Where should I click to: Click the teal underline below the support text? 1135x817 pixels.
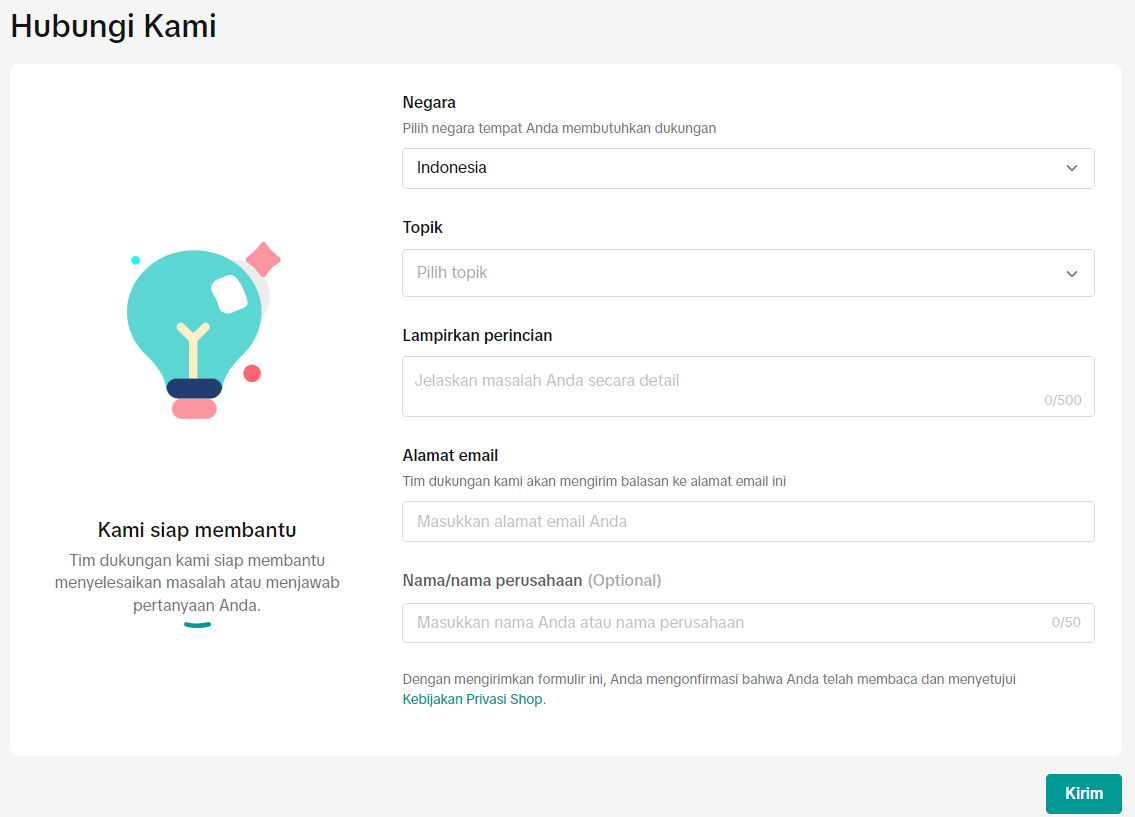(x=197, y=625)
